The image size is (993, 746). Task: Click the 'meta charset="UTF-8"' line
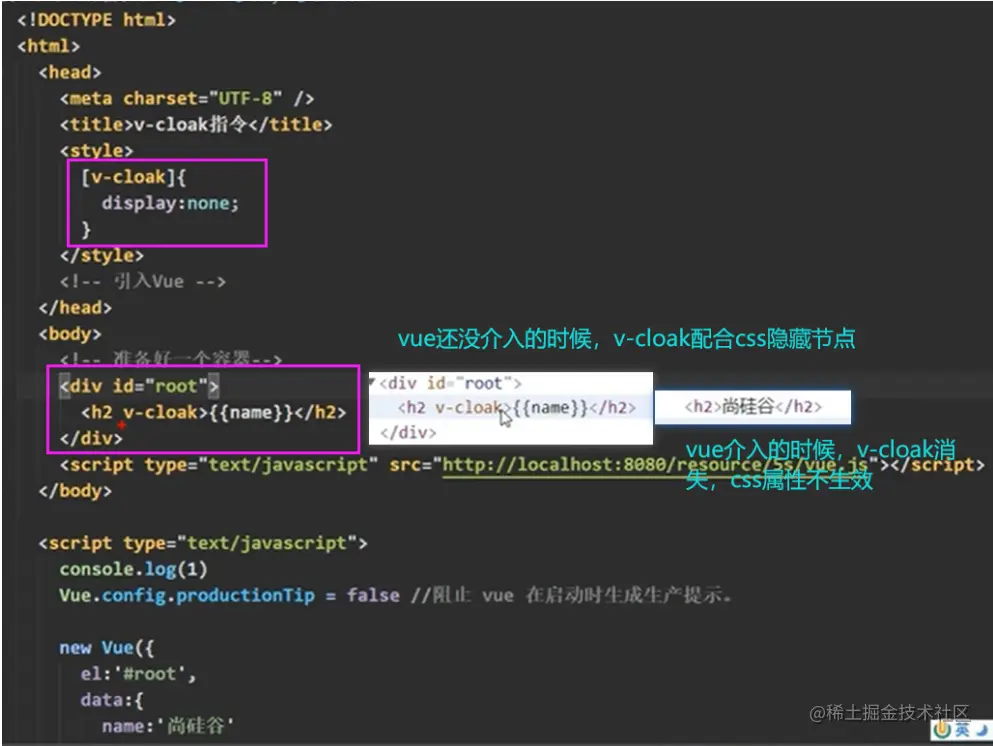[187, 99]
